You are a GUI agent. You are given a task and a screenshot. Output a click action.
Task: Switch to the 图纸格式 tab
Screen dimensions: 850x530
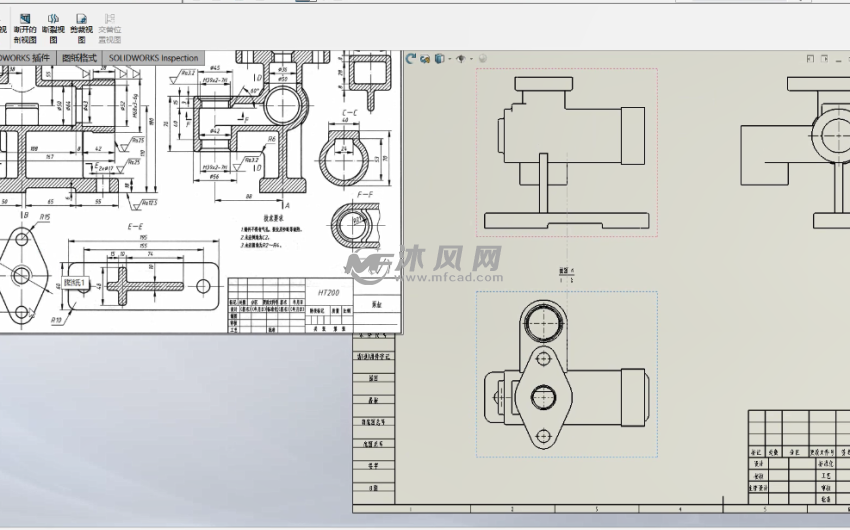pyautogui.click(x=79, y=58)
